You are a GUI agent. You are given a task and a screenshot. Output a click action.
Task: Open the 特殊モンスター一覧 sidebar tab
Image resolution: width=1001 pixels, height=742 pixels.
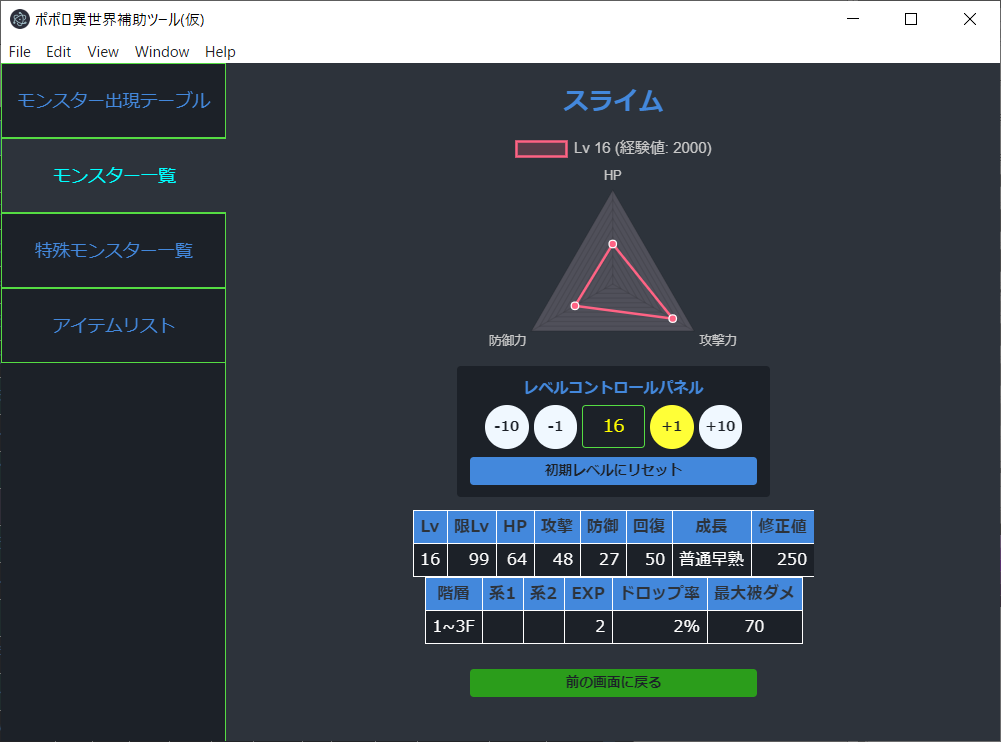point(114,250)
